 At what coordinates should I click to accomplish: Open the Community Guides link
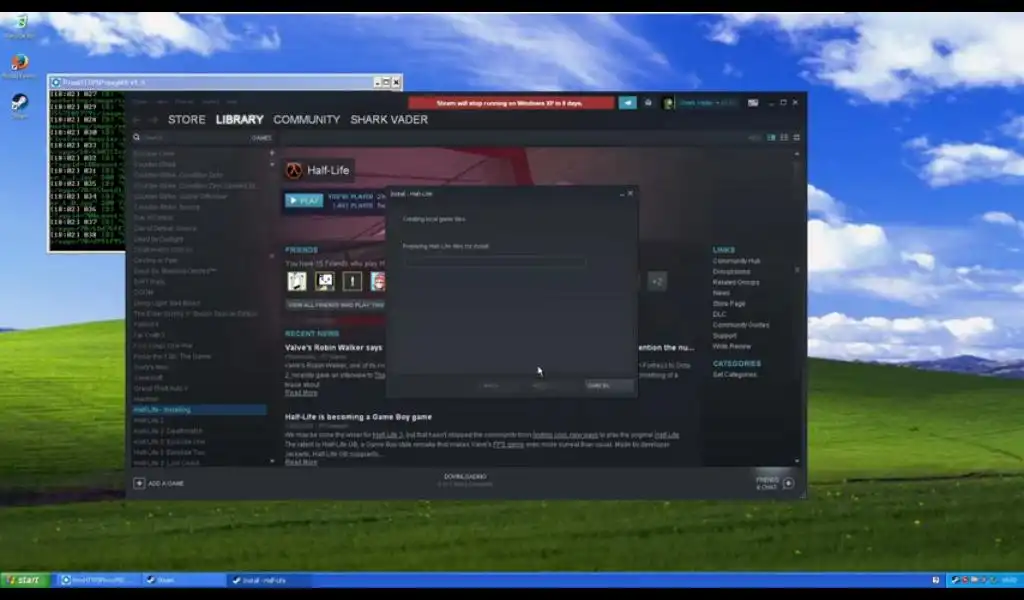coord(741,324)
